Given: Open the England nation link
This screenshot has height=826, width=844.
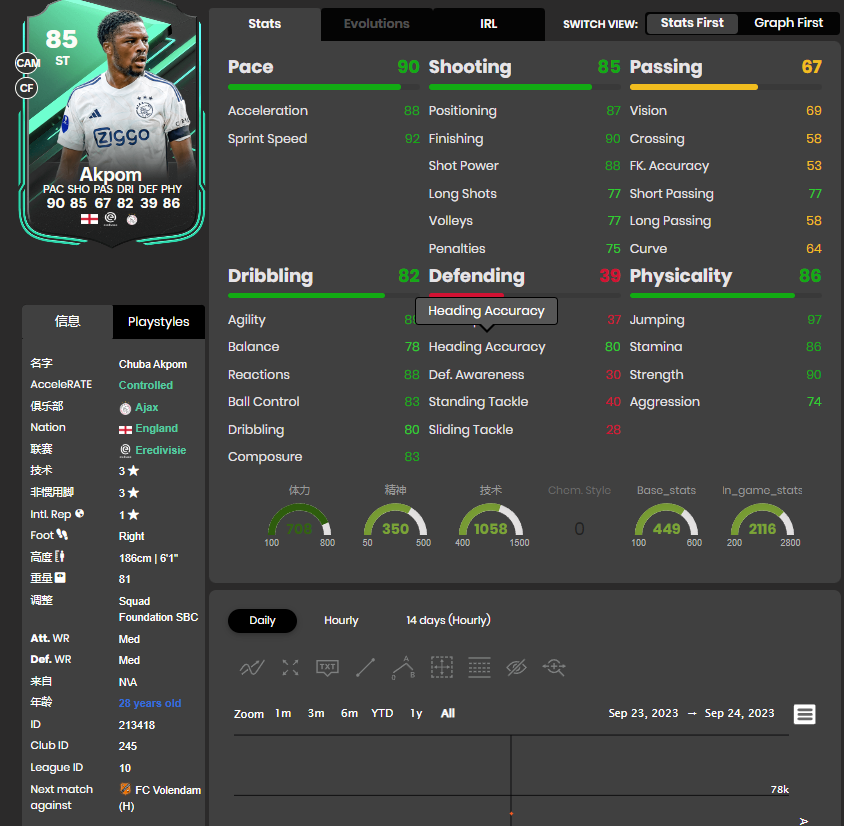Looking at the screenshot, I should [x=157, y=428].
